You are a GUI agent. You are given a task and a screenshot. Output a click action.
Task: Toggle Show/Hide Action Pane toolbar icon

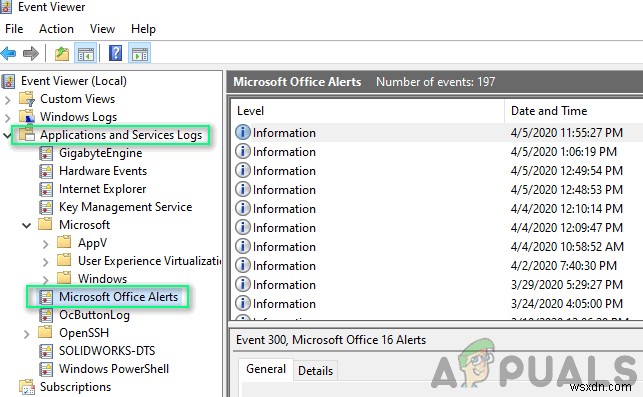point(140,53)
